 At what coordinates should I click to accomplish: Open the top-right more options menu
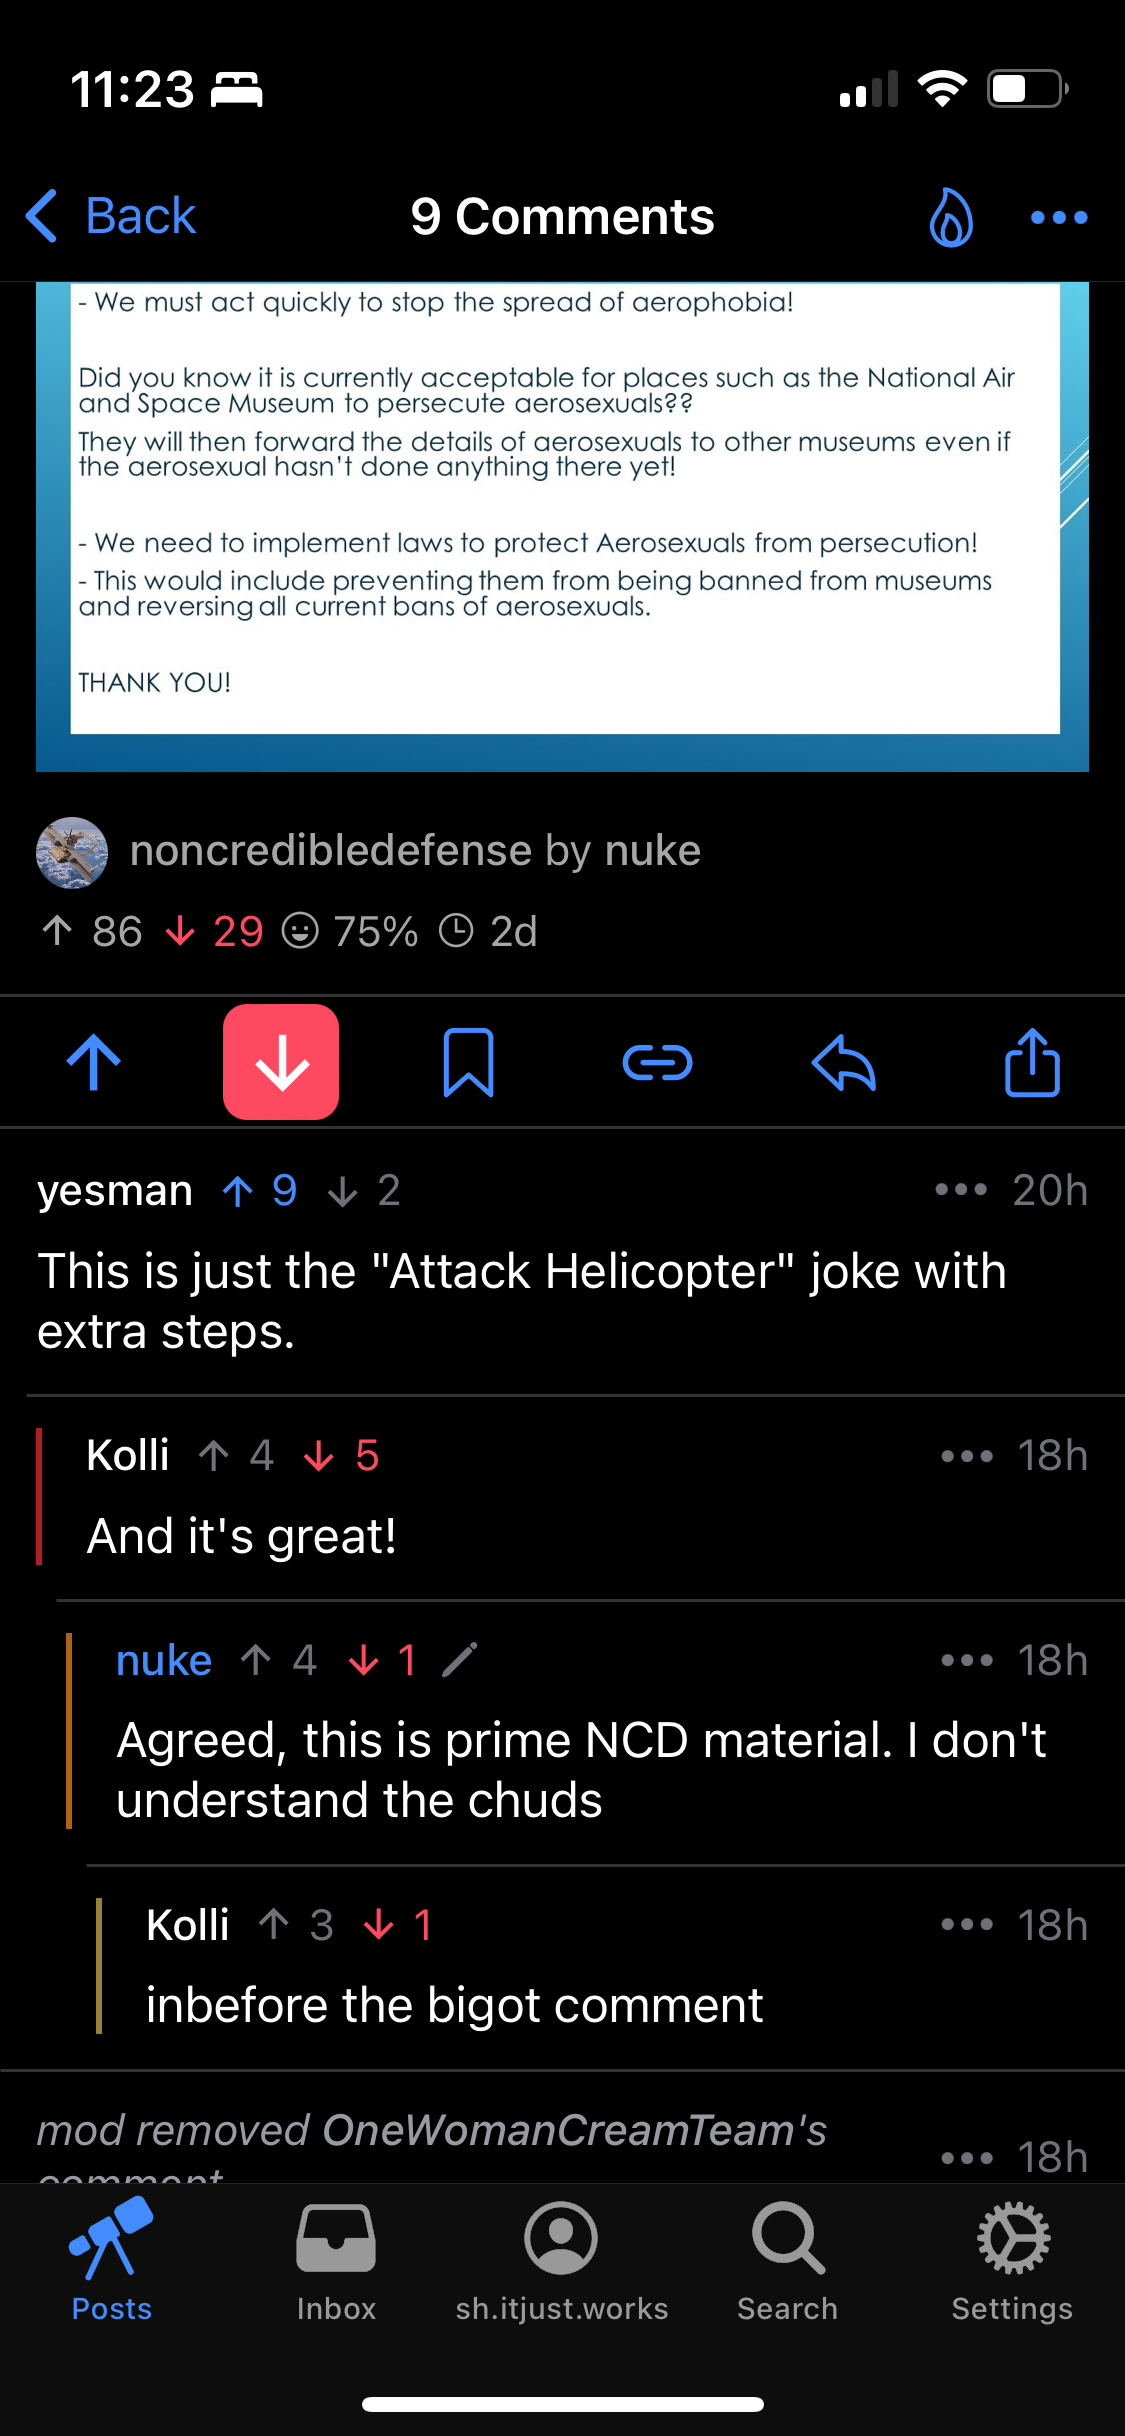pos(1059,217)
